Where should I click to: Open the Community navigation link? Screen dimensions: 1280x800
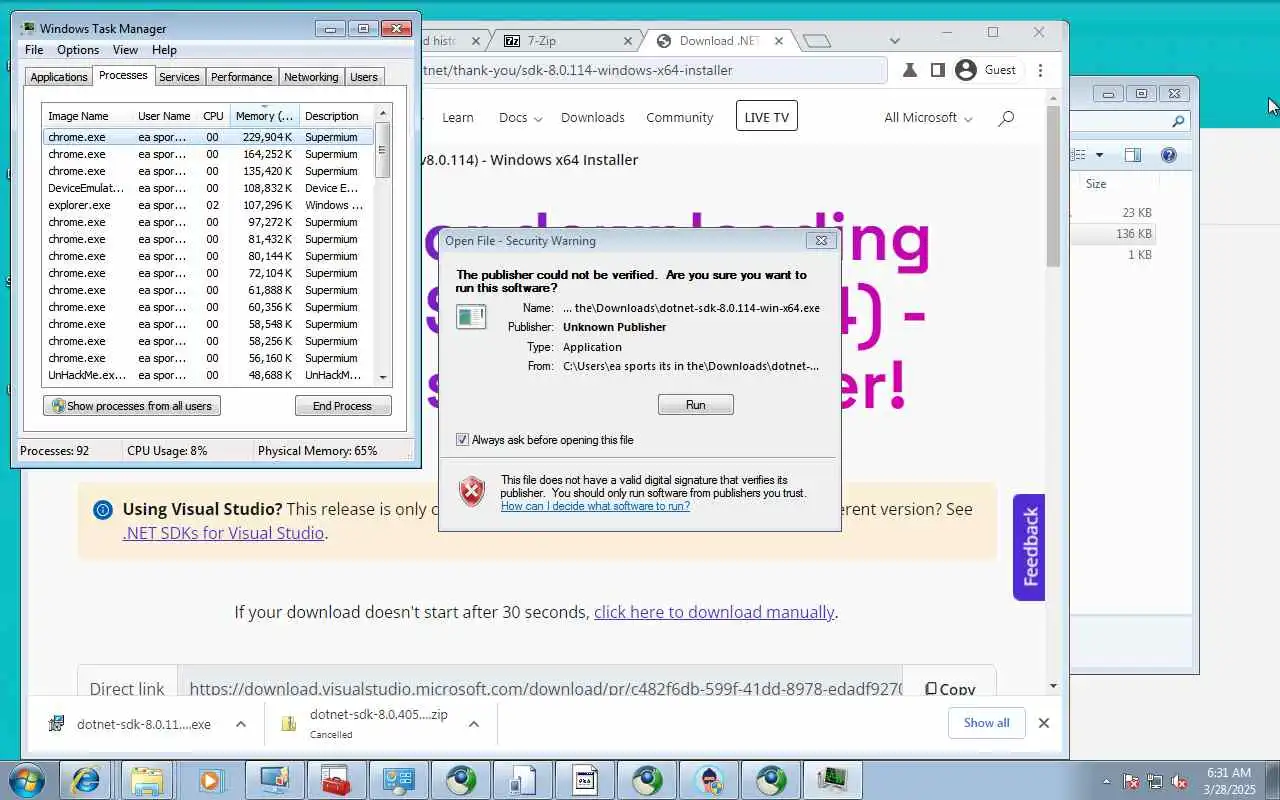tap(679, 117)
